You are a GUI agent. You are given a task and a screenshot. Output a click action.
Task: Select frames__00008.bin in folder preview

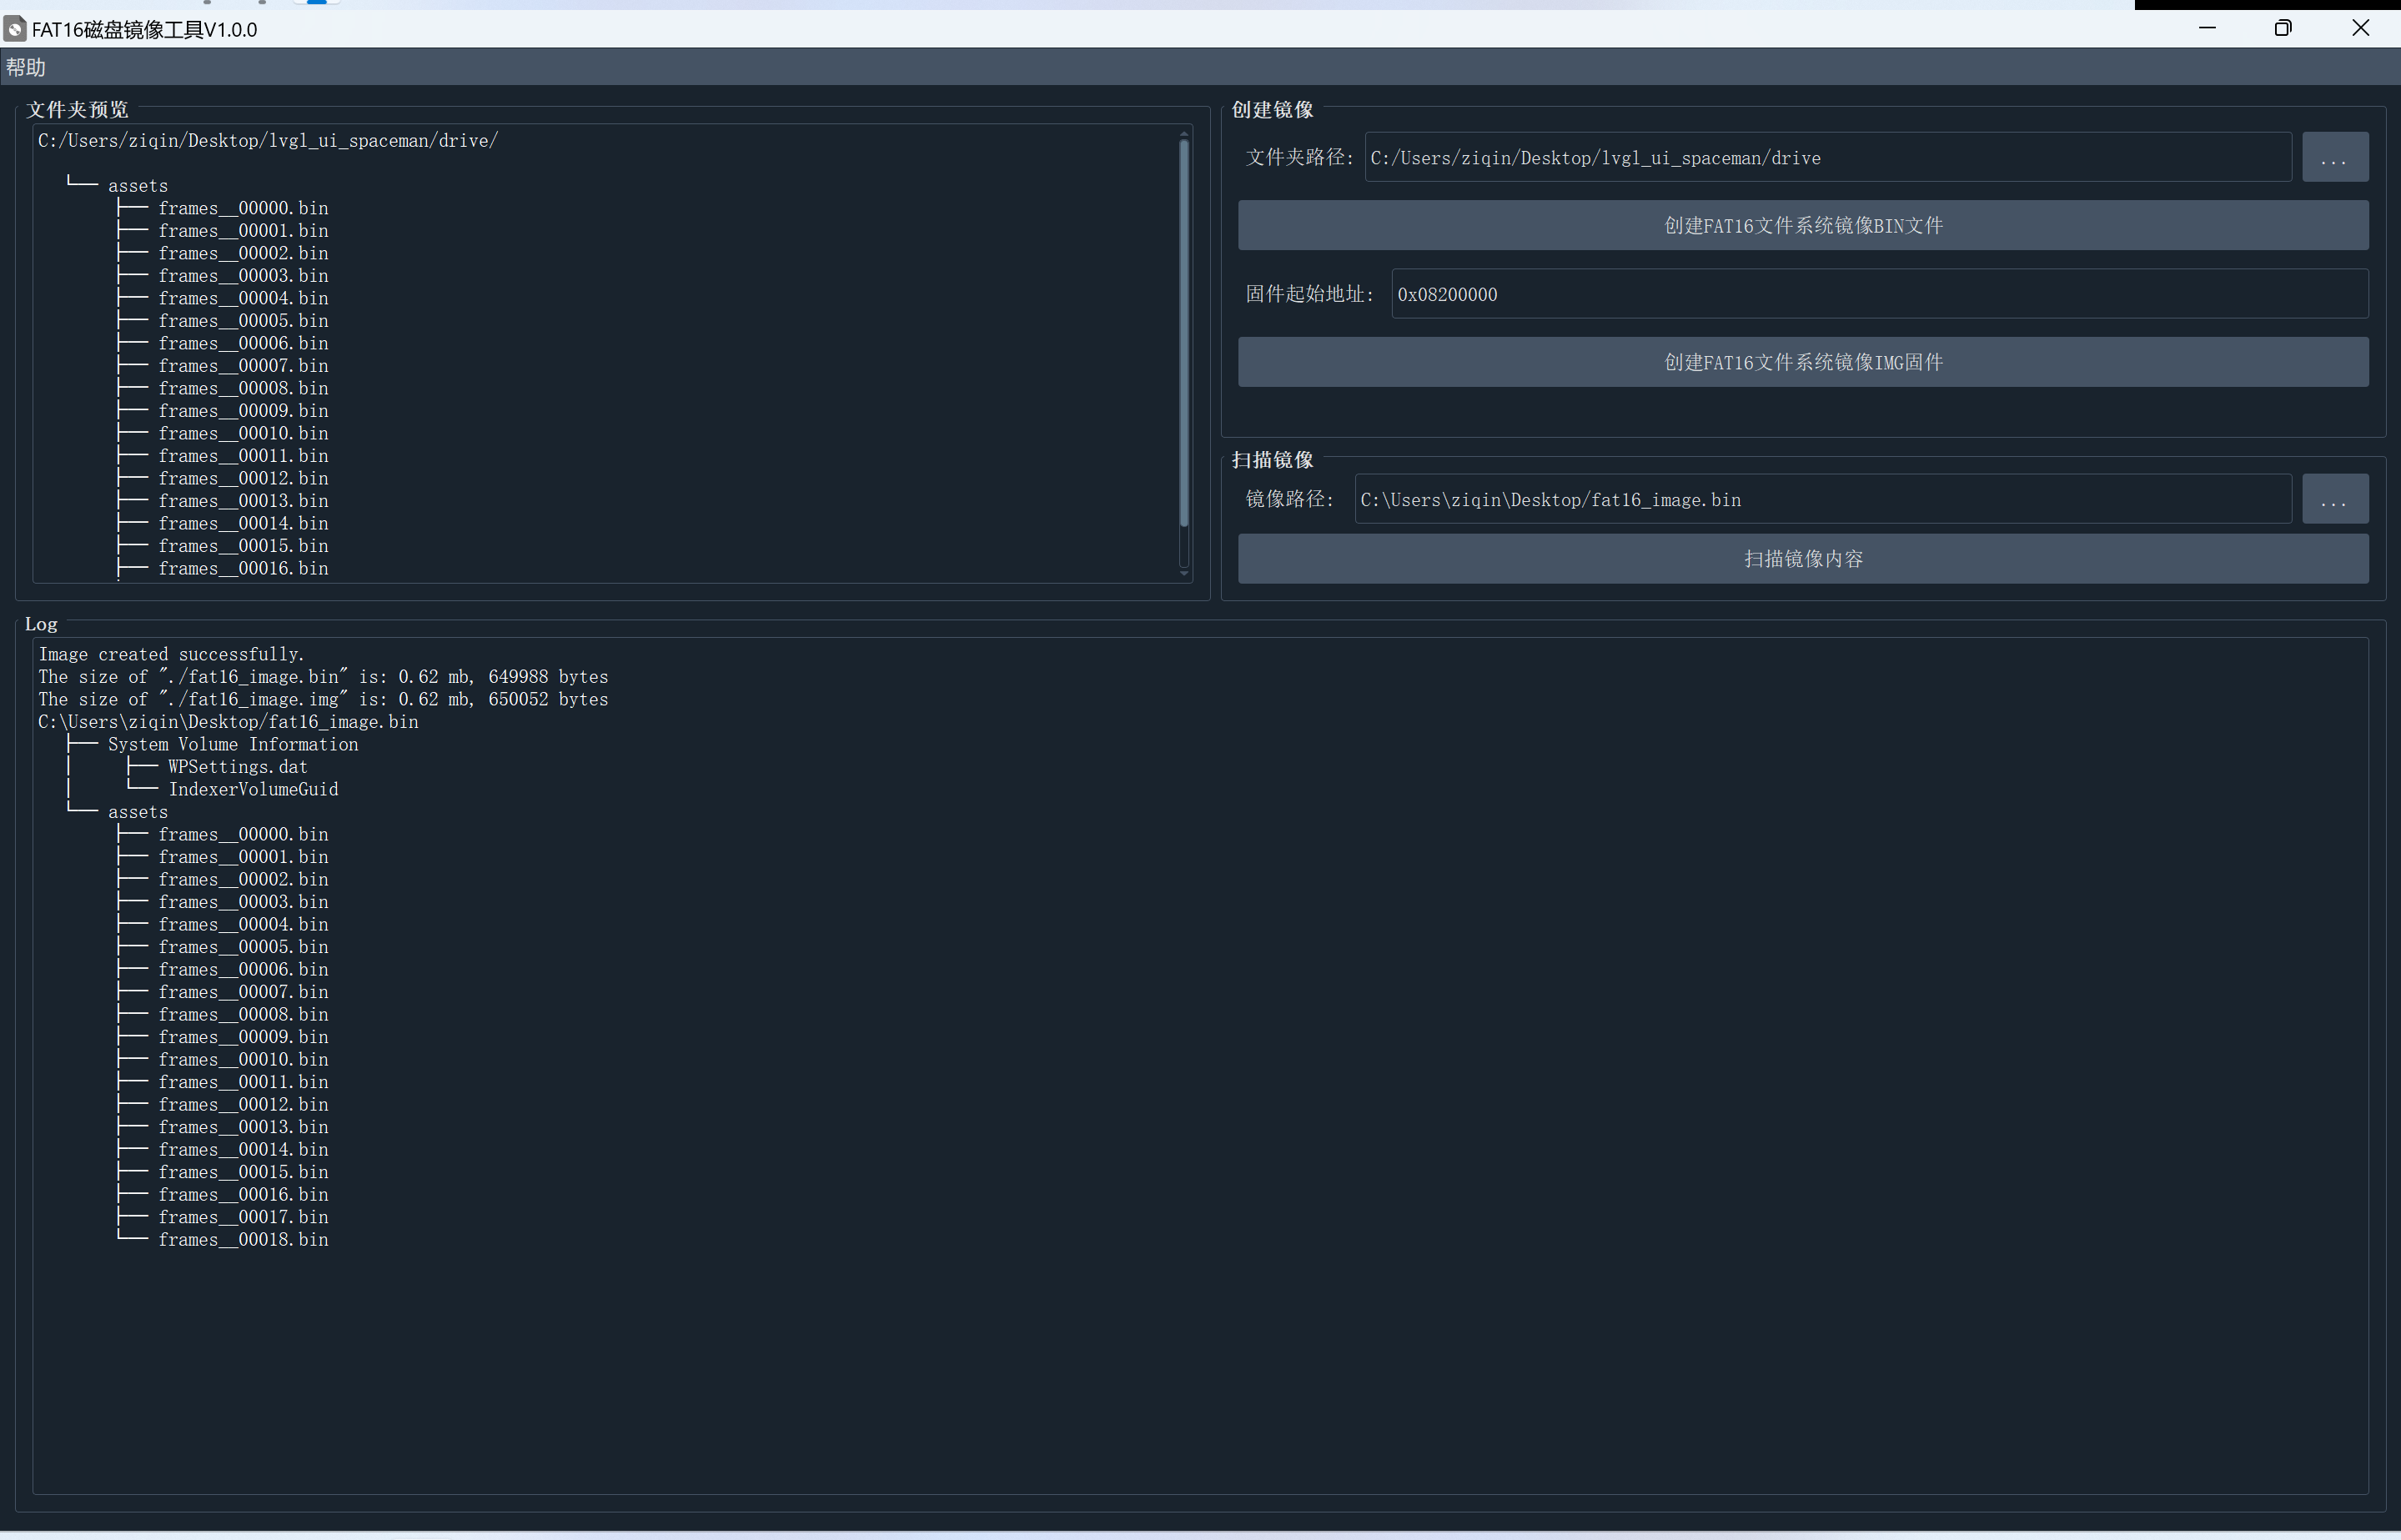243,388
